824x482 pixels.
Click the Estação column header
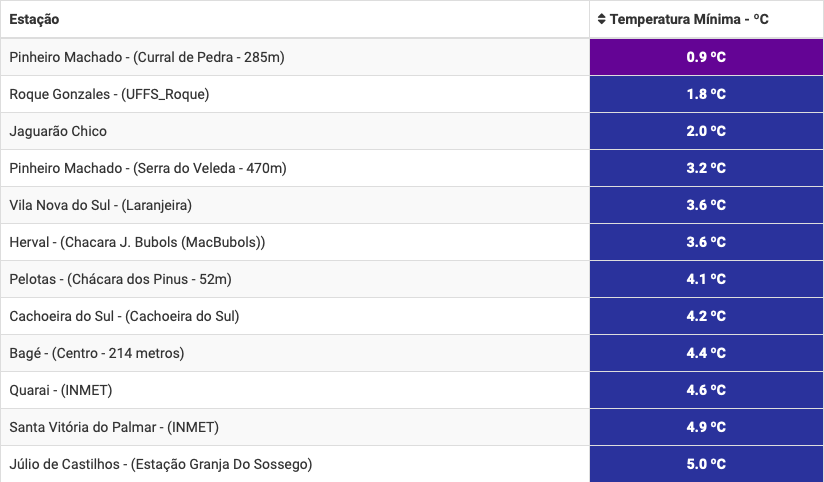click(34, 19)
